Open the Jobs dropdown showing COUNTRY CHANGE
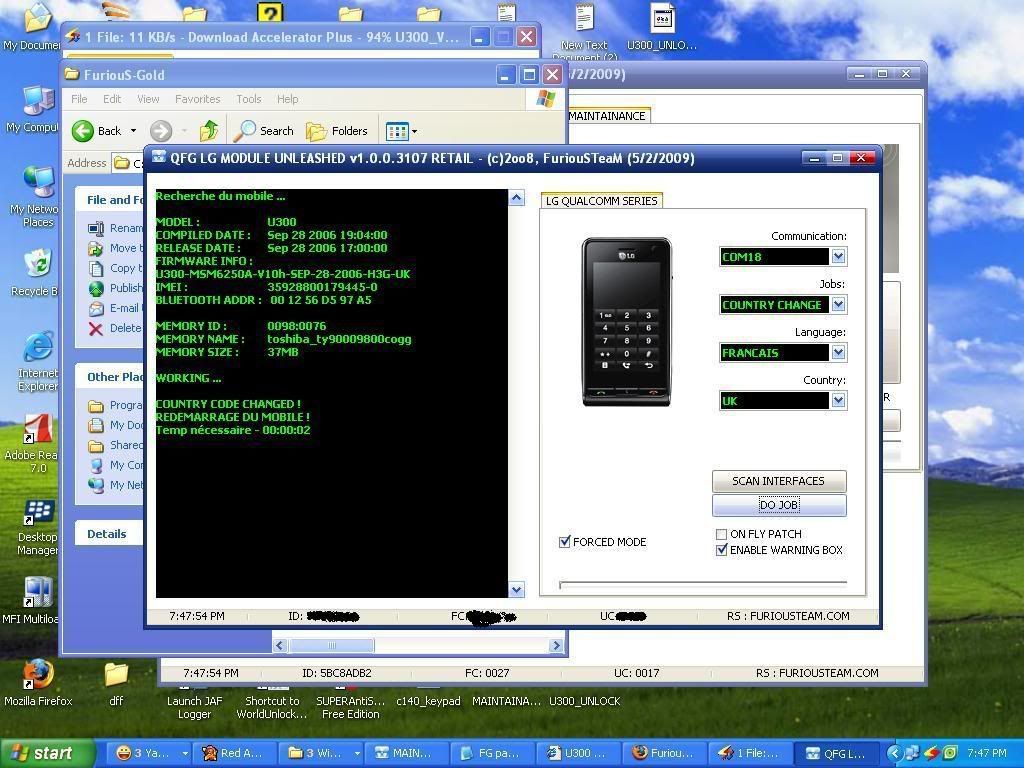Image resolution: width=1024 pixels, height=768 pixels. tap(839, 304)
